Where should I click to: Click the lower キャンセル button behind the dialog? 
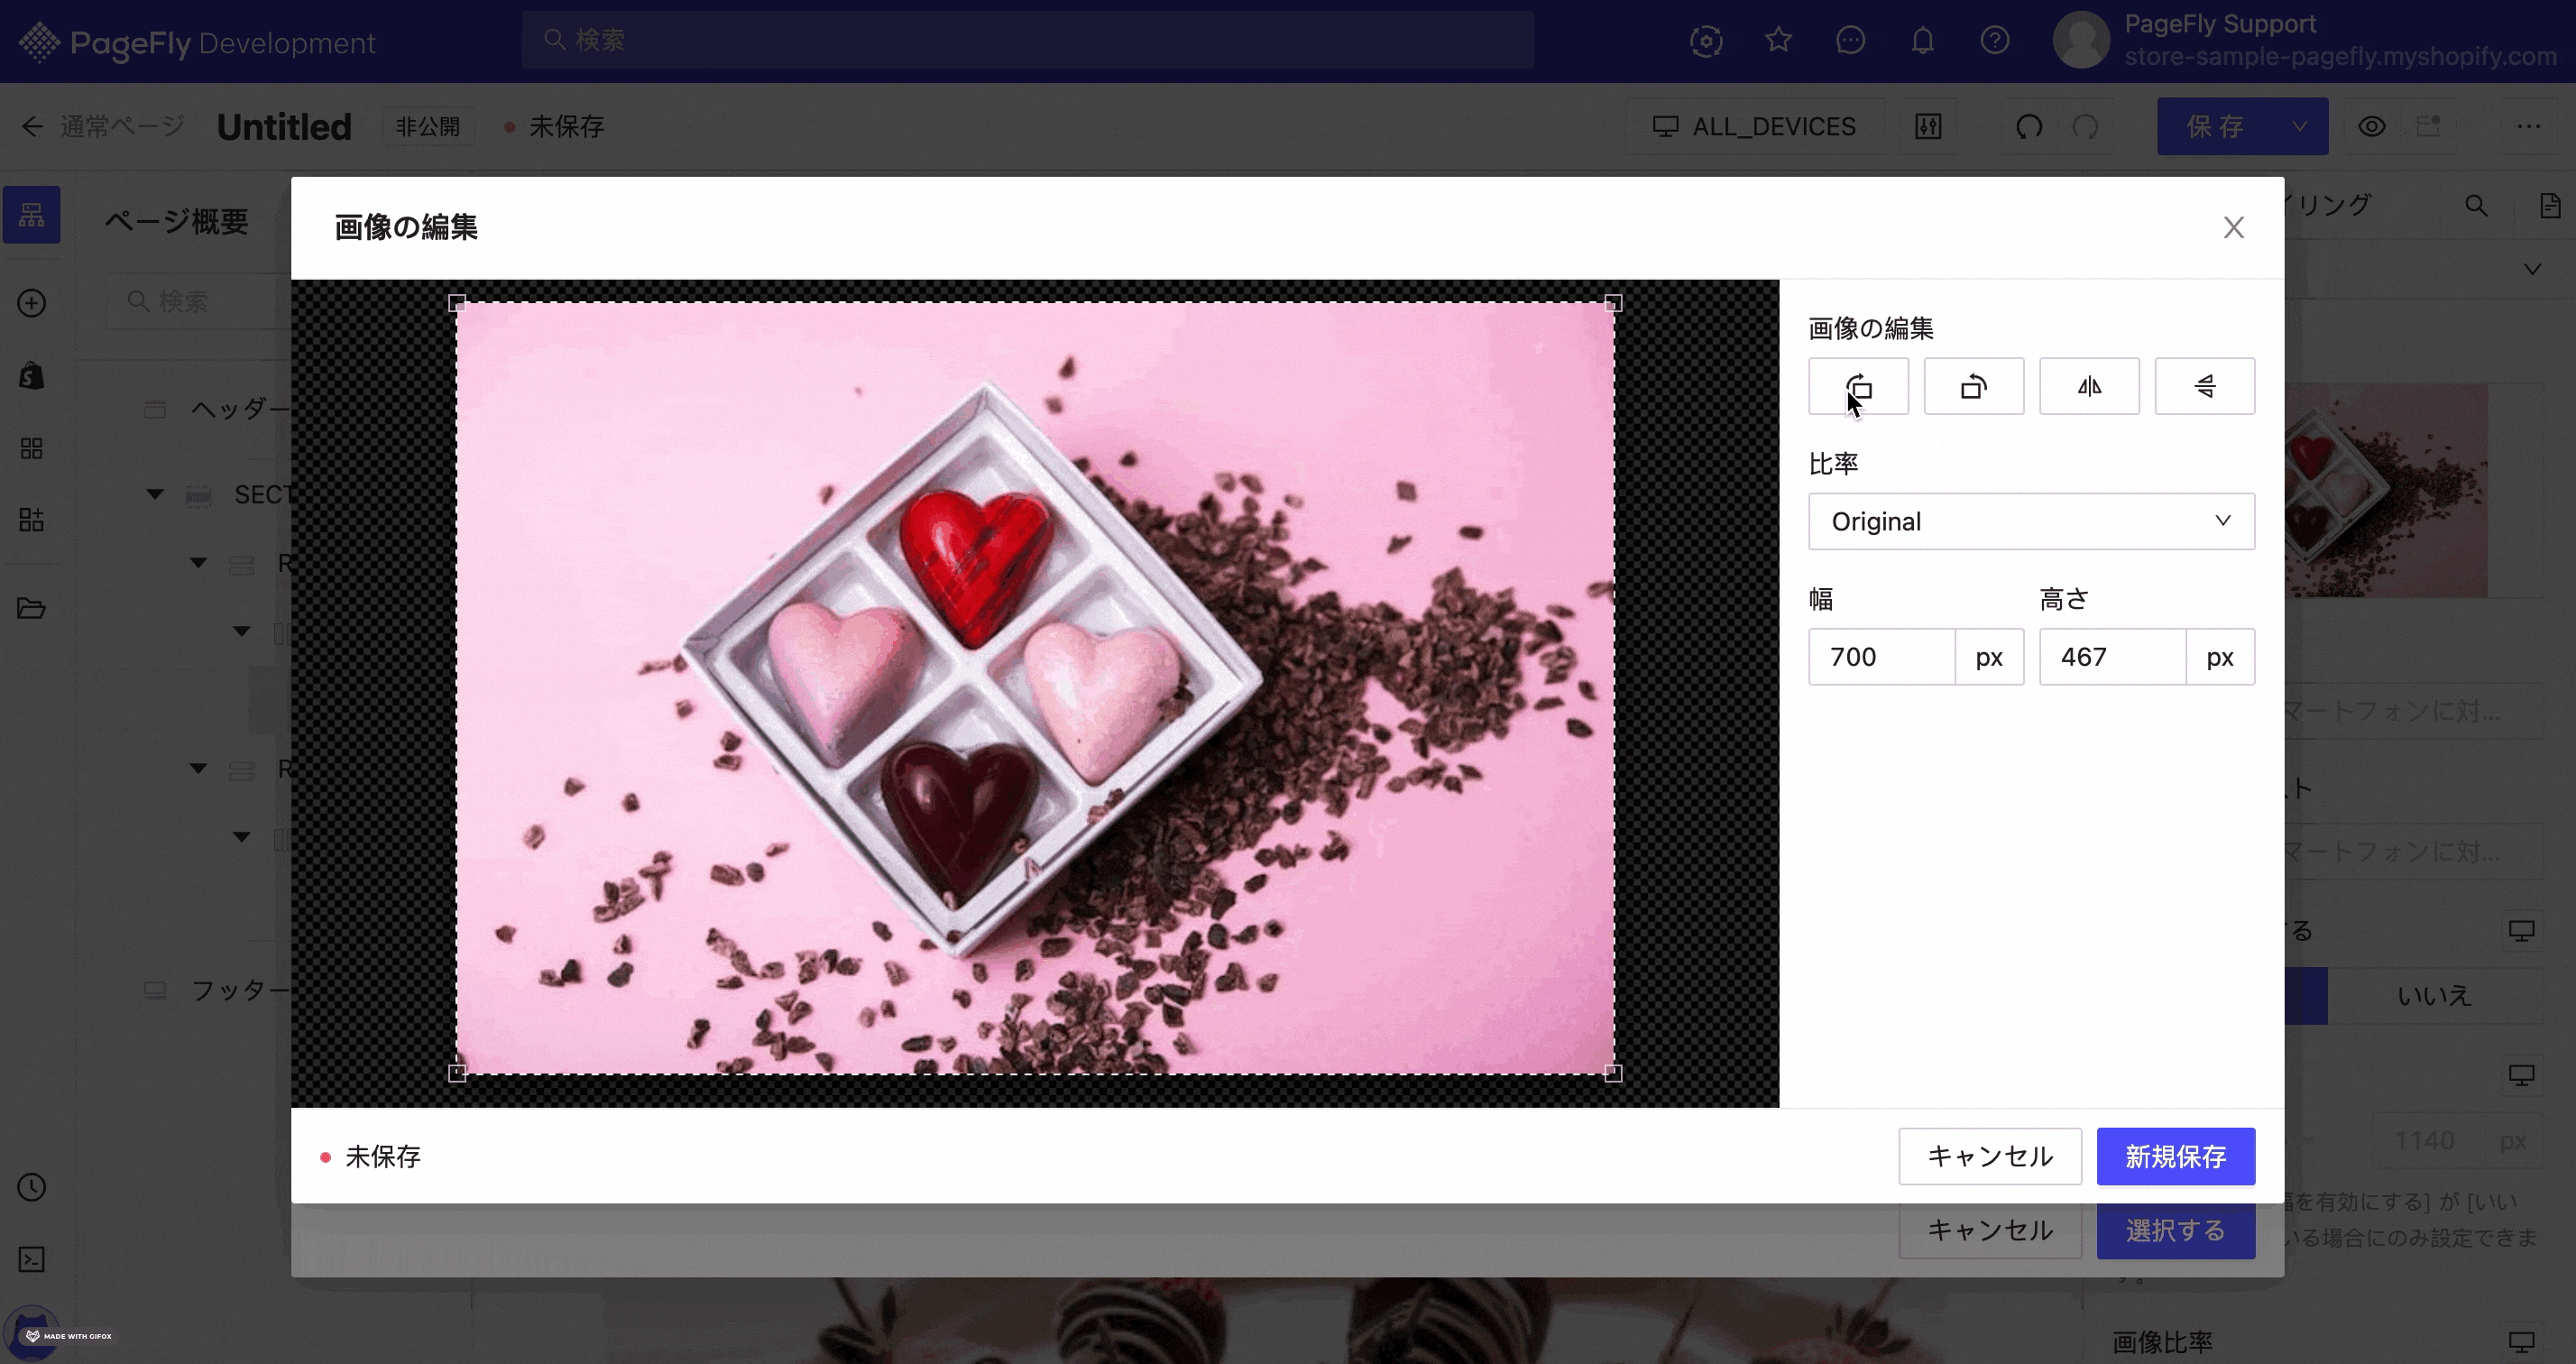[x=1990, y=1230]
